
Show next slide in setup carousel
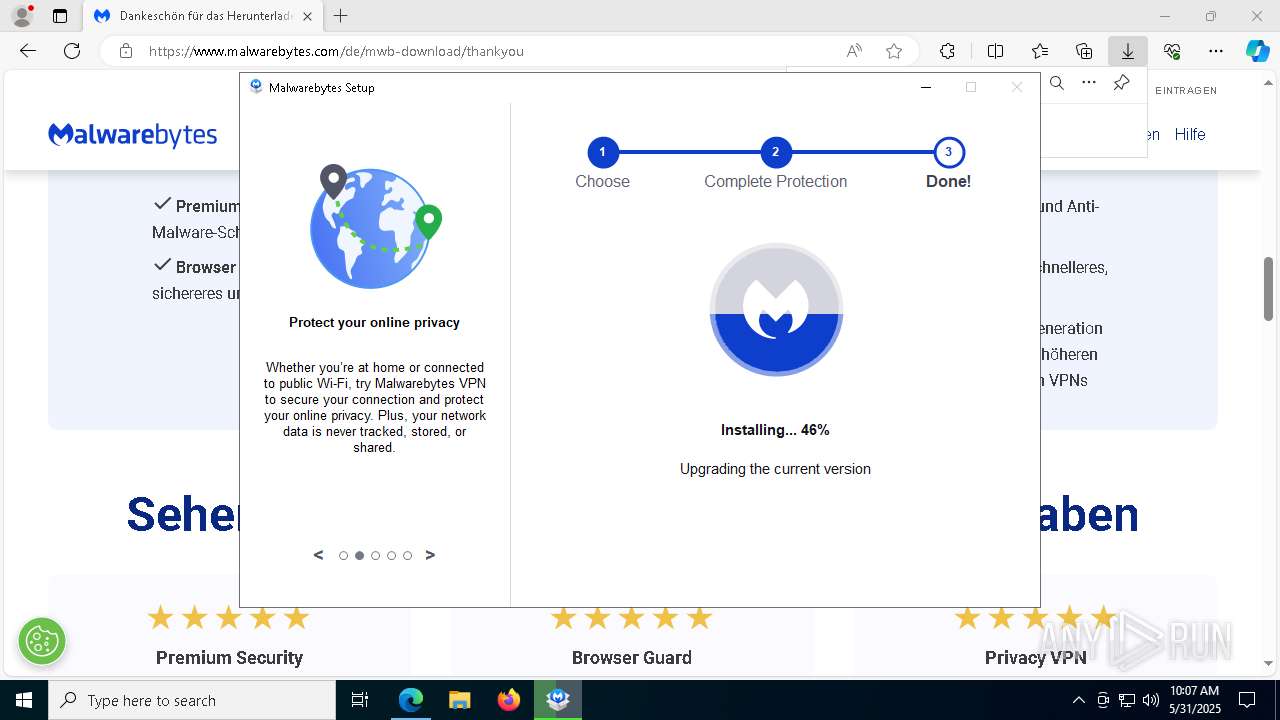pyautogui.click(x=430, y=555)
